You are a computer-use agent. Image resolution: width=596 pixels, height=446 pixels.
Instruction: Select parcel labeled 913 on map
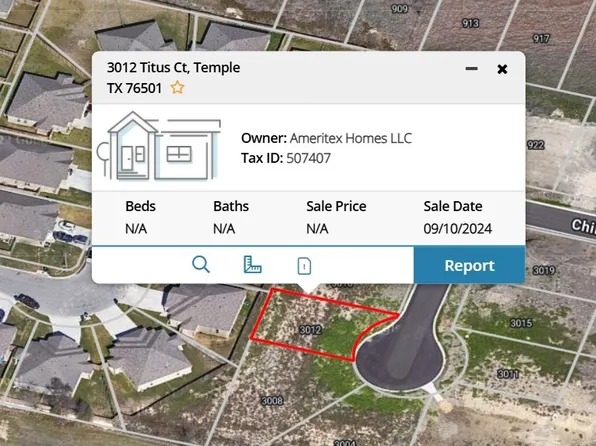pyautogui.click(x=471, y=23)
